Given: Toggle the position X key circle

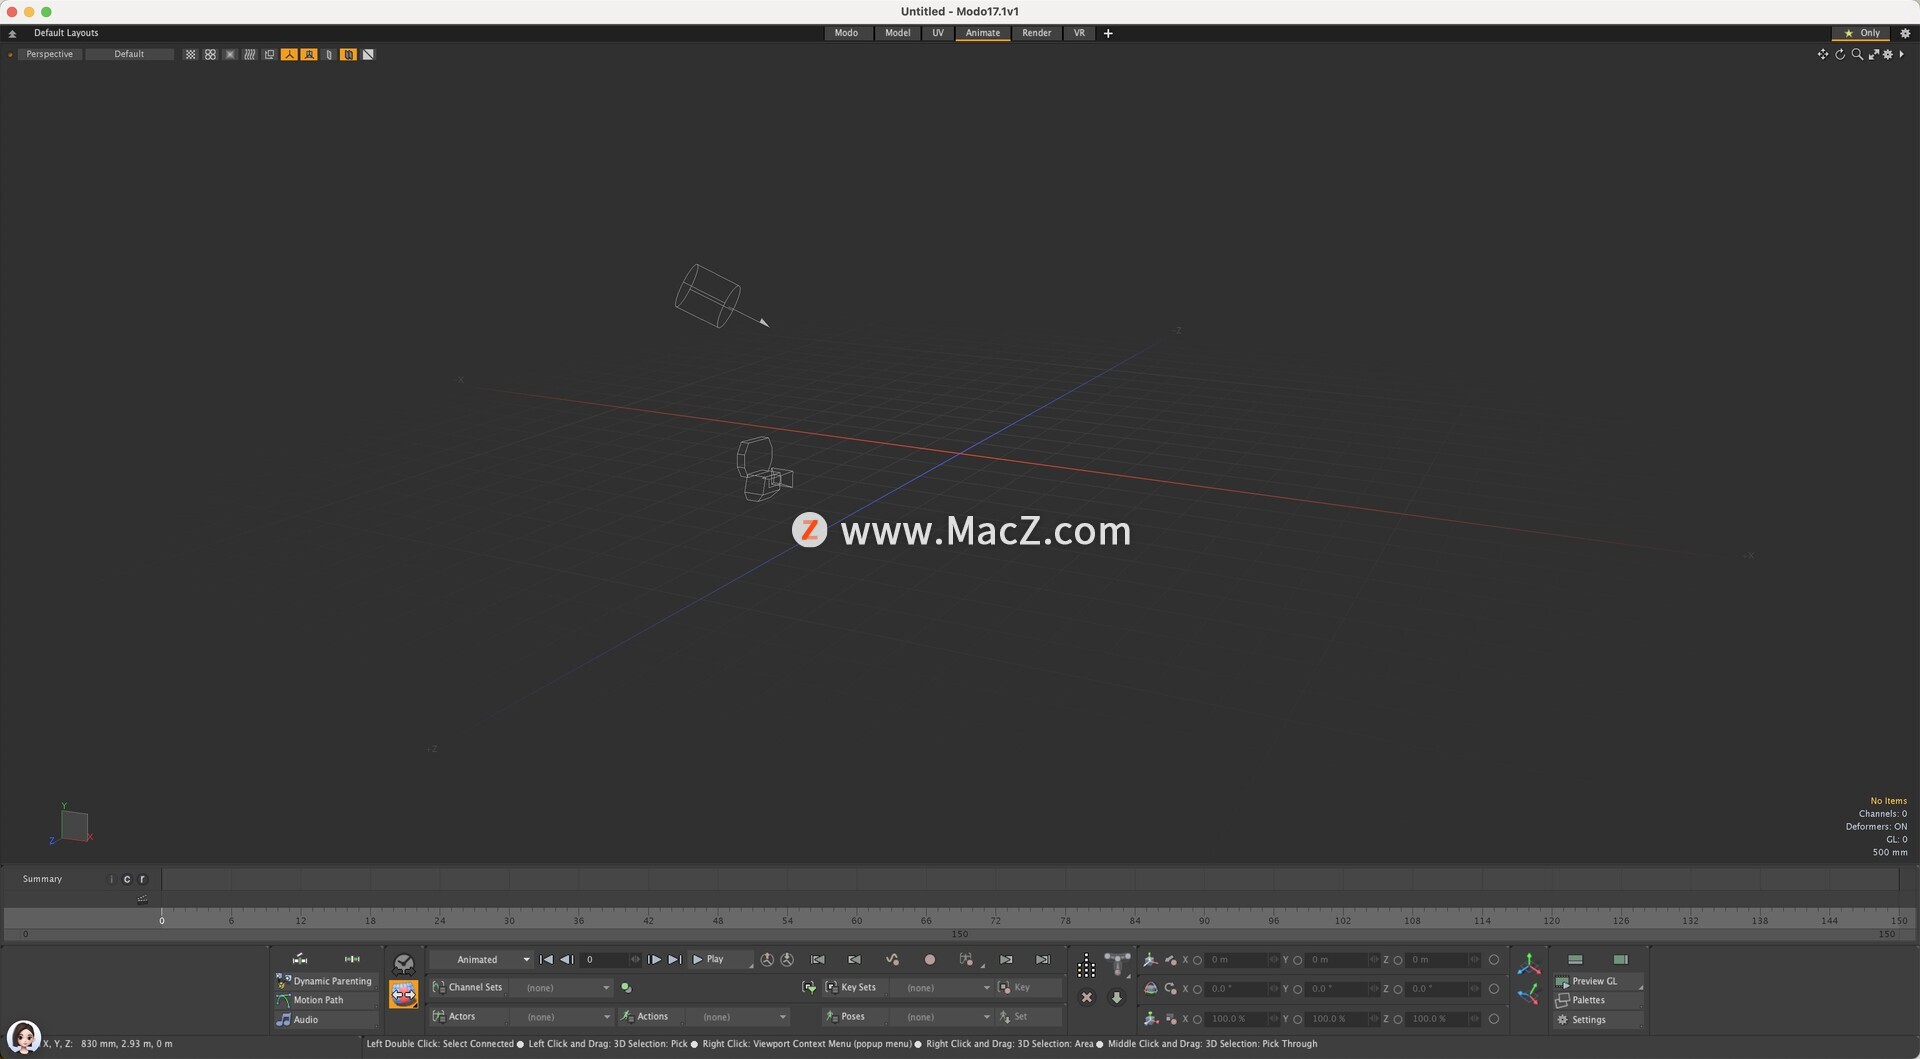Looking at the screenshot, I should point(1197,961).
